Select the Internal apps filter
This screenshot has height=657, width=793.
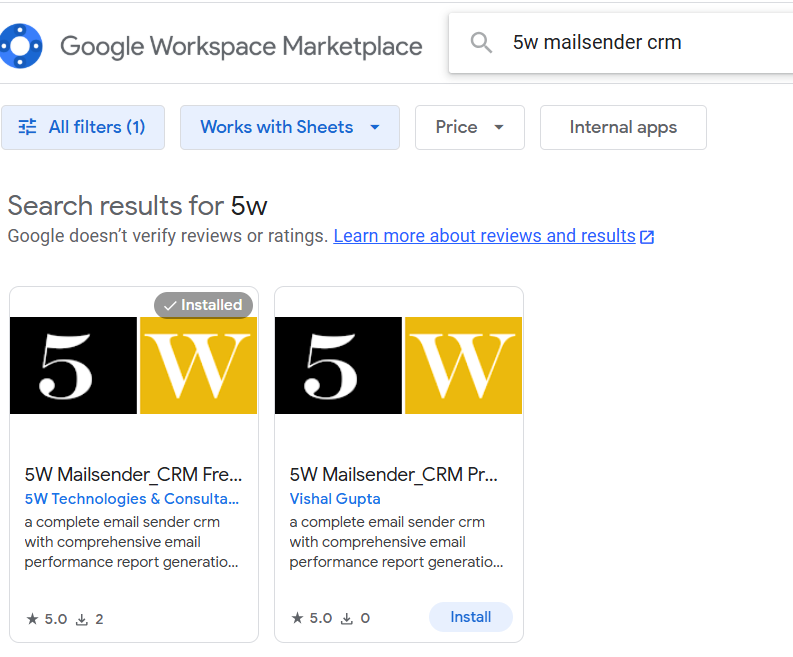(623, 127)
